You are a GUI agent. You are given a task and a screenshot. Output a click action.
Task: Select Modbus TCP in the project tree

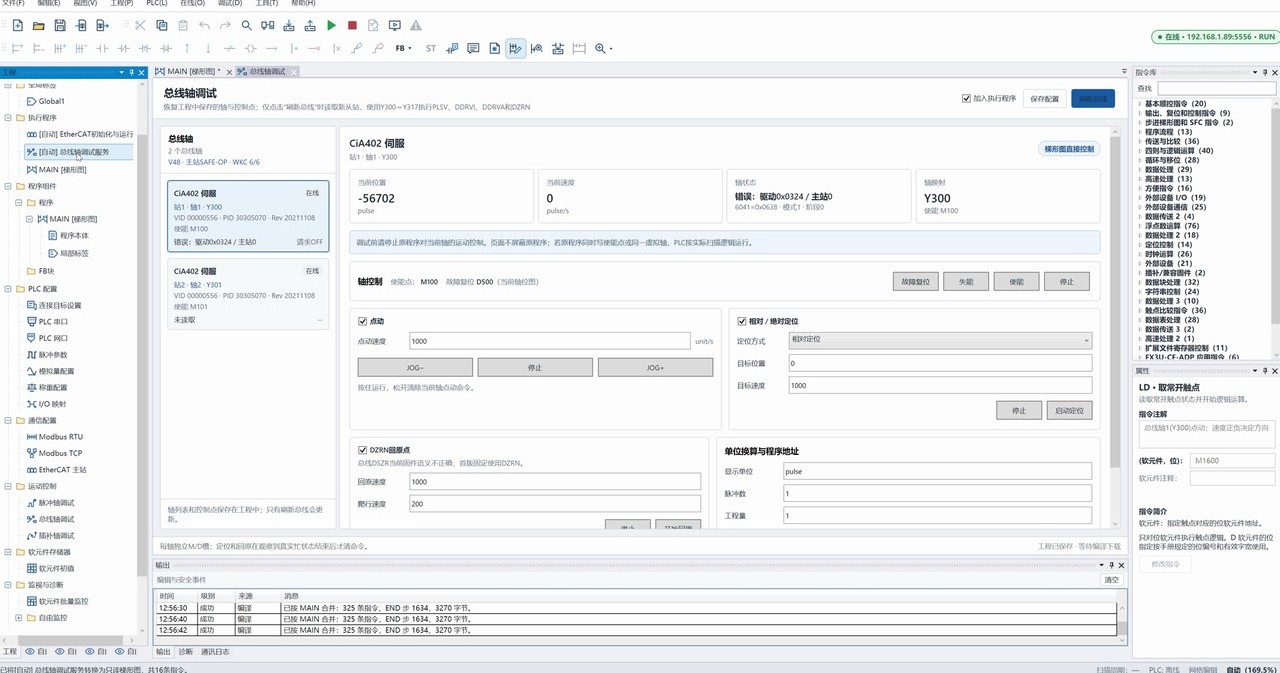pyautogui.click(x=60, y=453)
